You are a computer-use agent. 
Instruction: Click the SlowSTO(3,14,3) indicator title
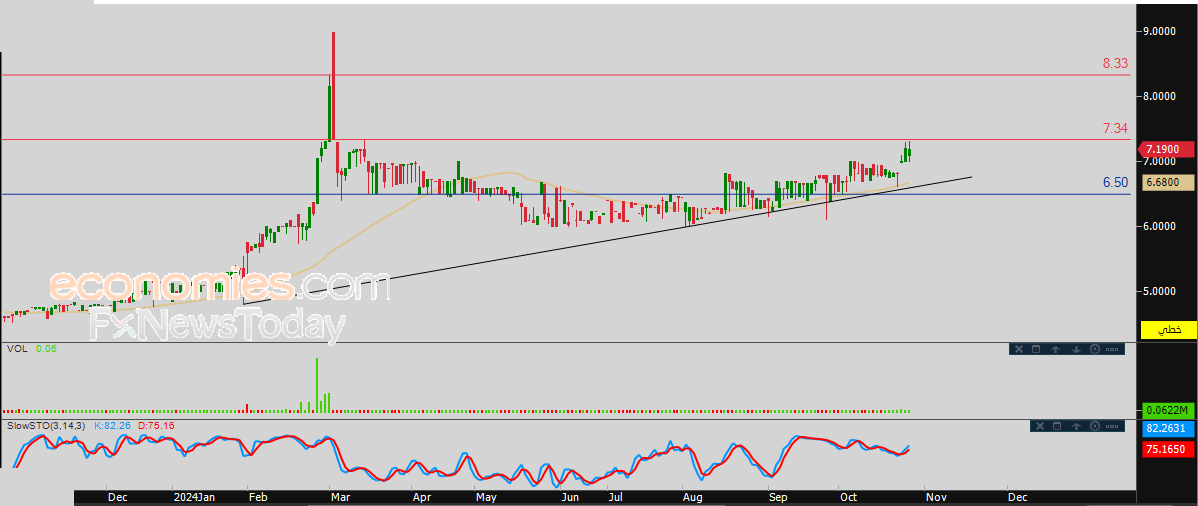47,424
